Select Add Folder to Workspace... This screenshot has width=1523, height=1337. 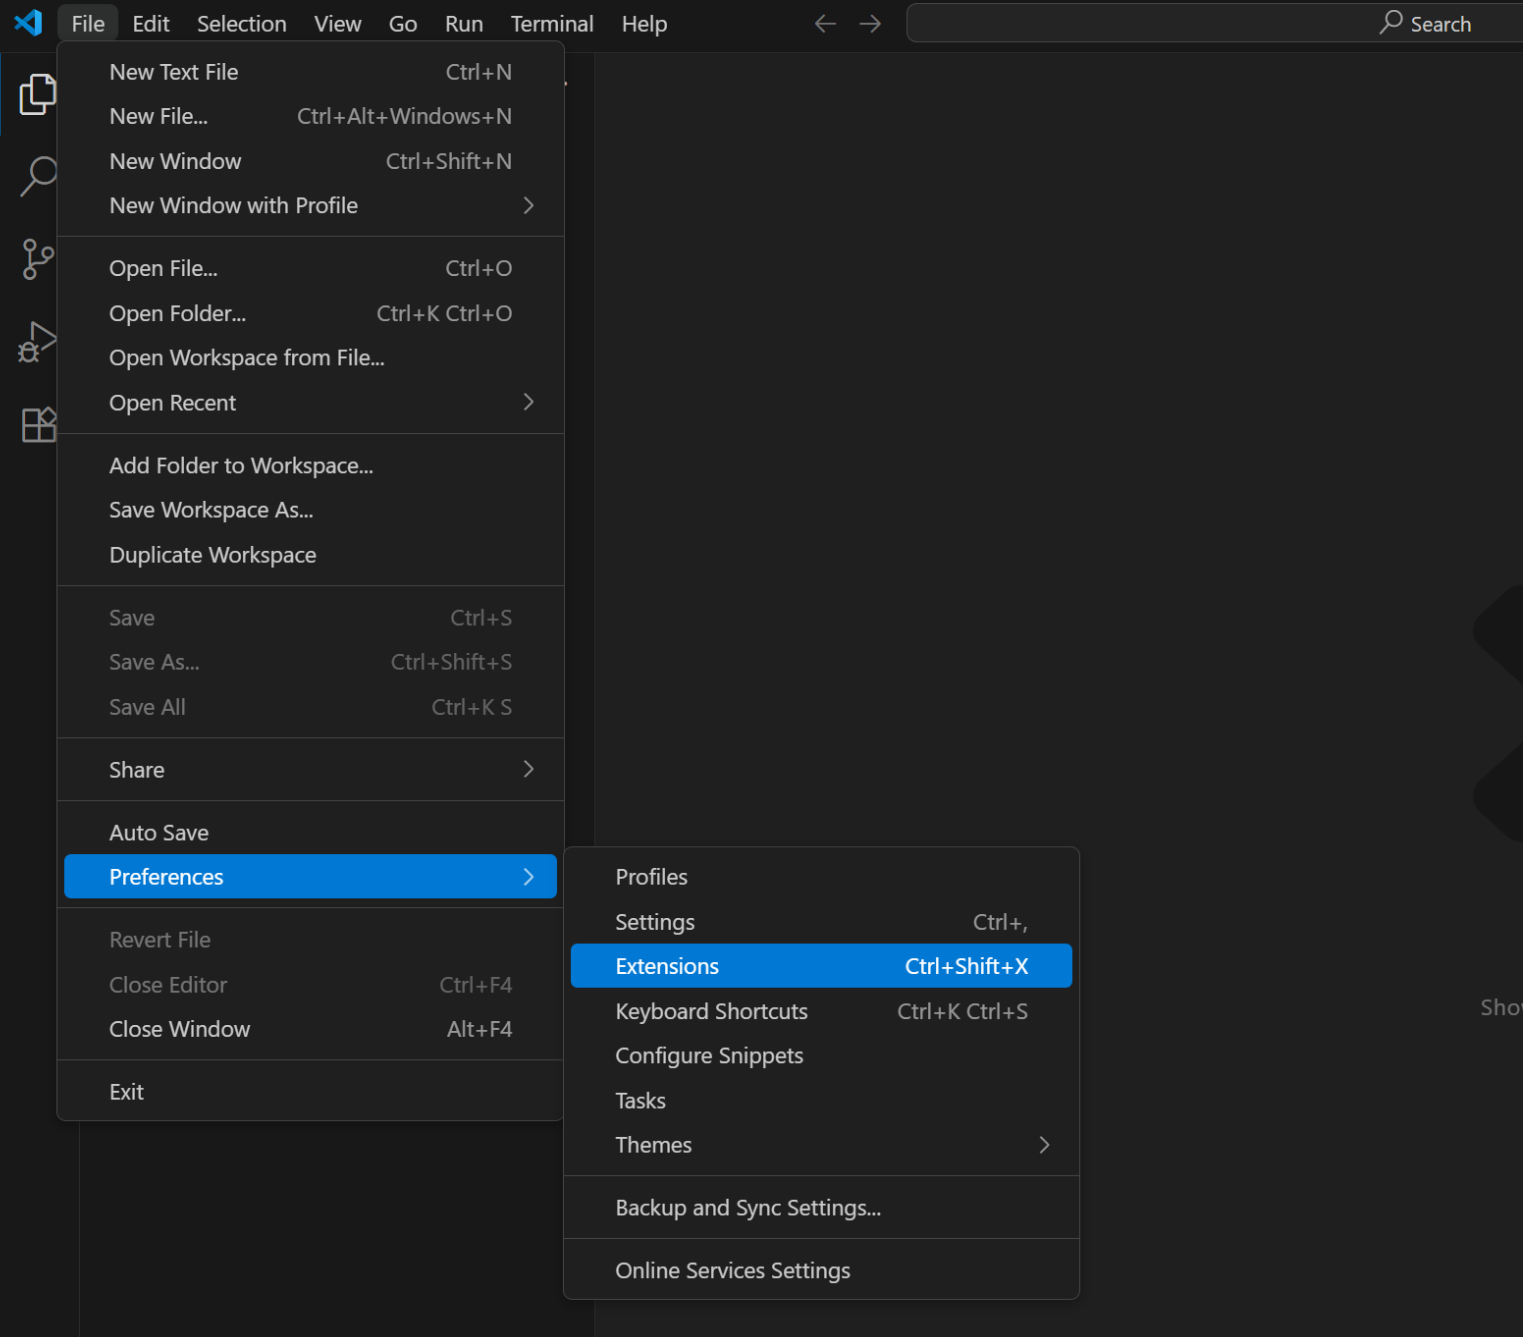[310, 465]
